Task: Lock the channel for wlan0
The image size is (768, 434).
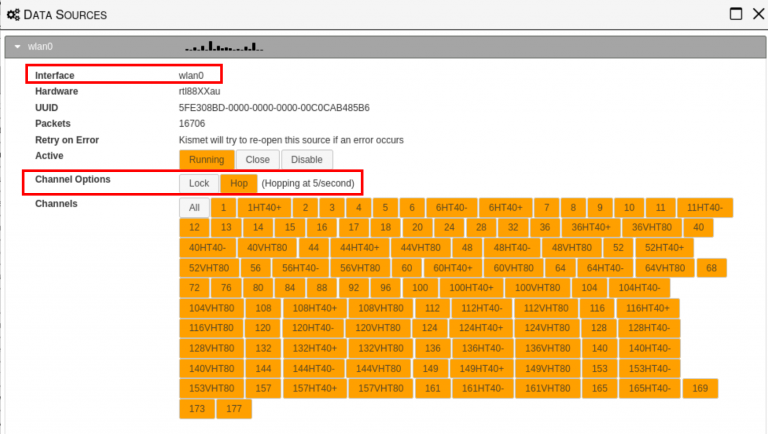Action: click(x=199, y=183)
